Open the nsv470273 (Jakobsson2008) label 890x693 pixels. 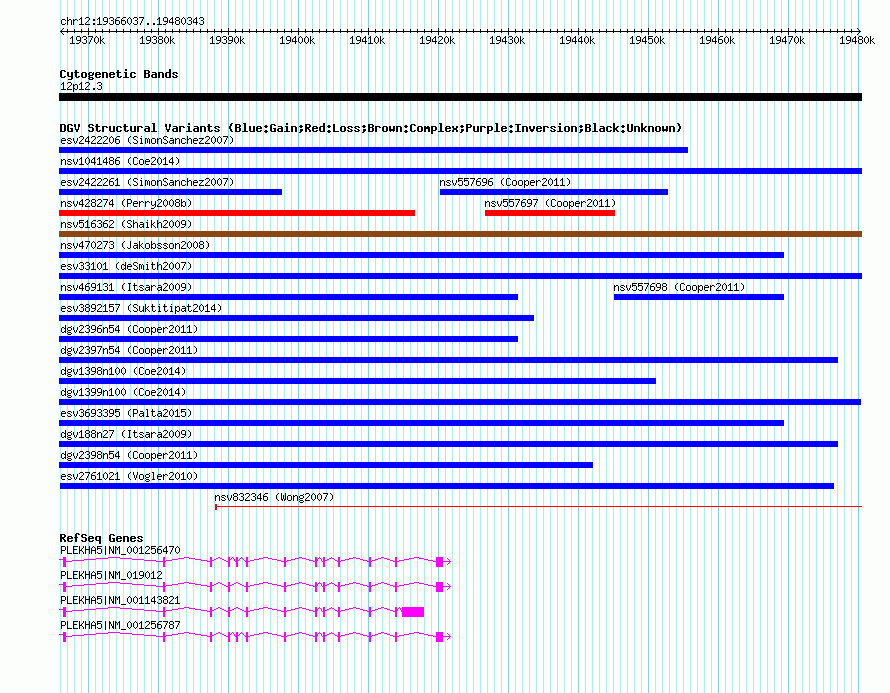135,245
